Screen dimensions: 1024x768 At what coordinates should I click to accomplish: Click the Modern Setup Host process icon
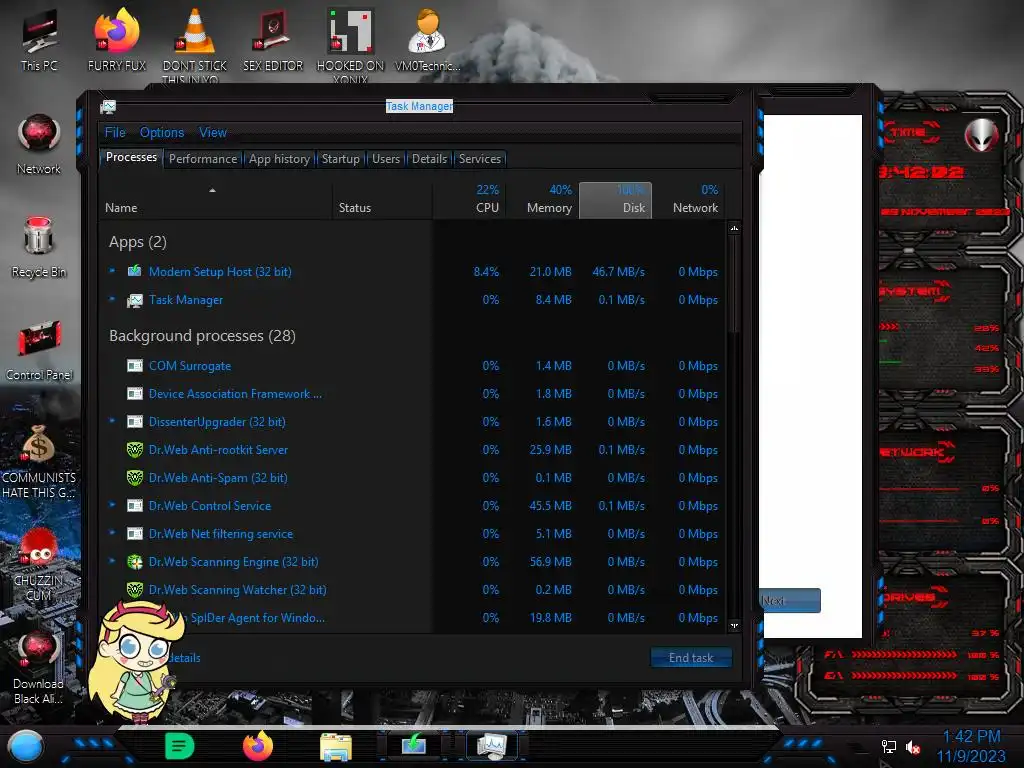point(135,271)
